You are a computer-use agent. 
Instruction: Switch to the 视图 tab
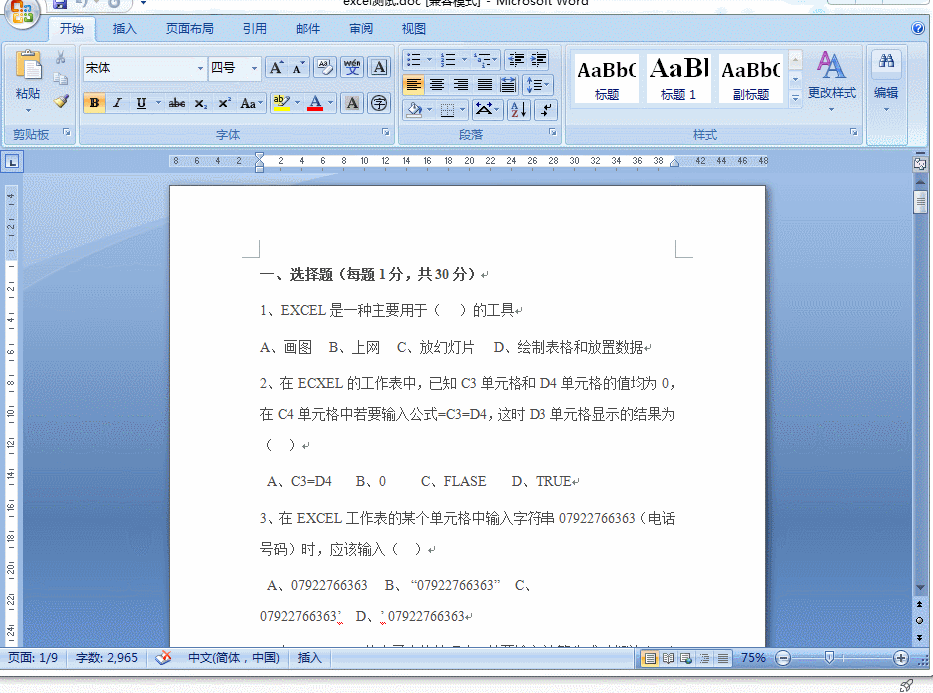pos(414,29)
